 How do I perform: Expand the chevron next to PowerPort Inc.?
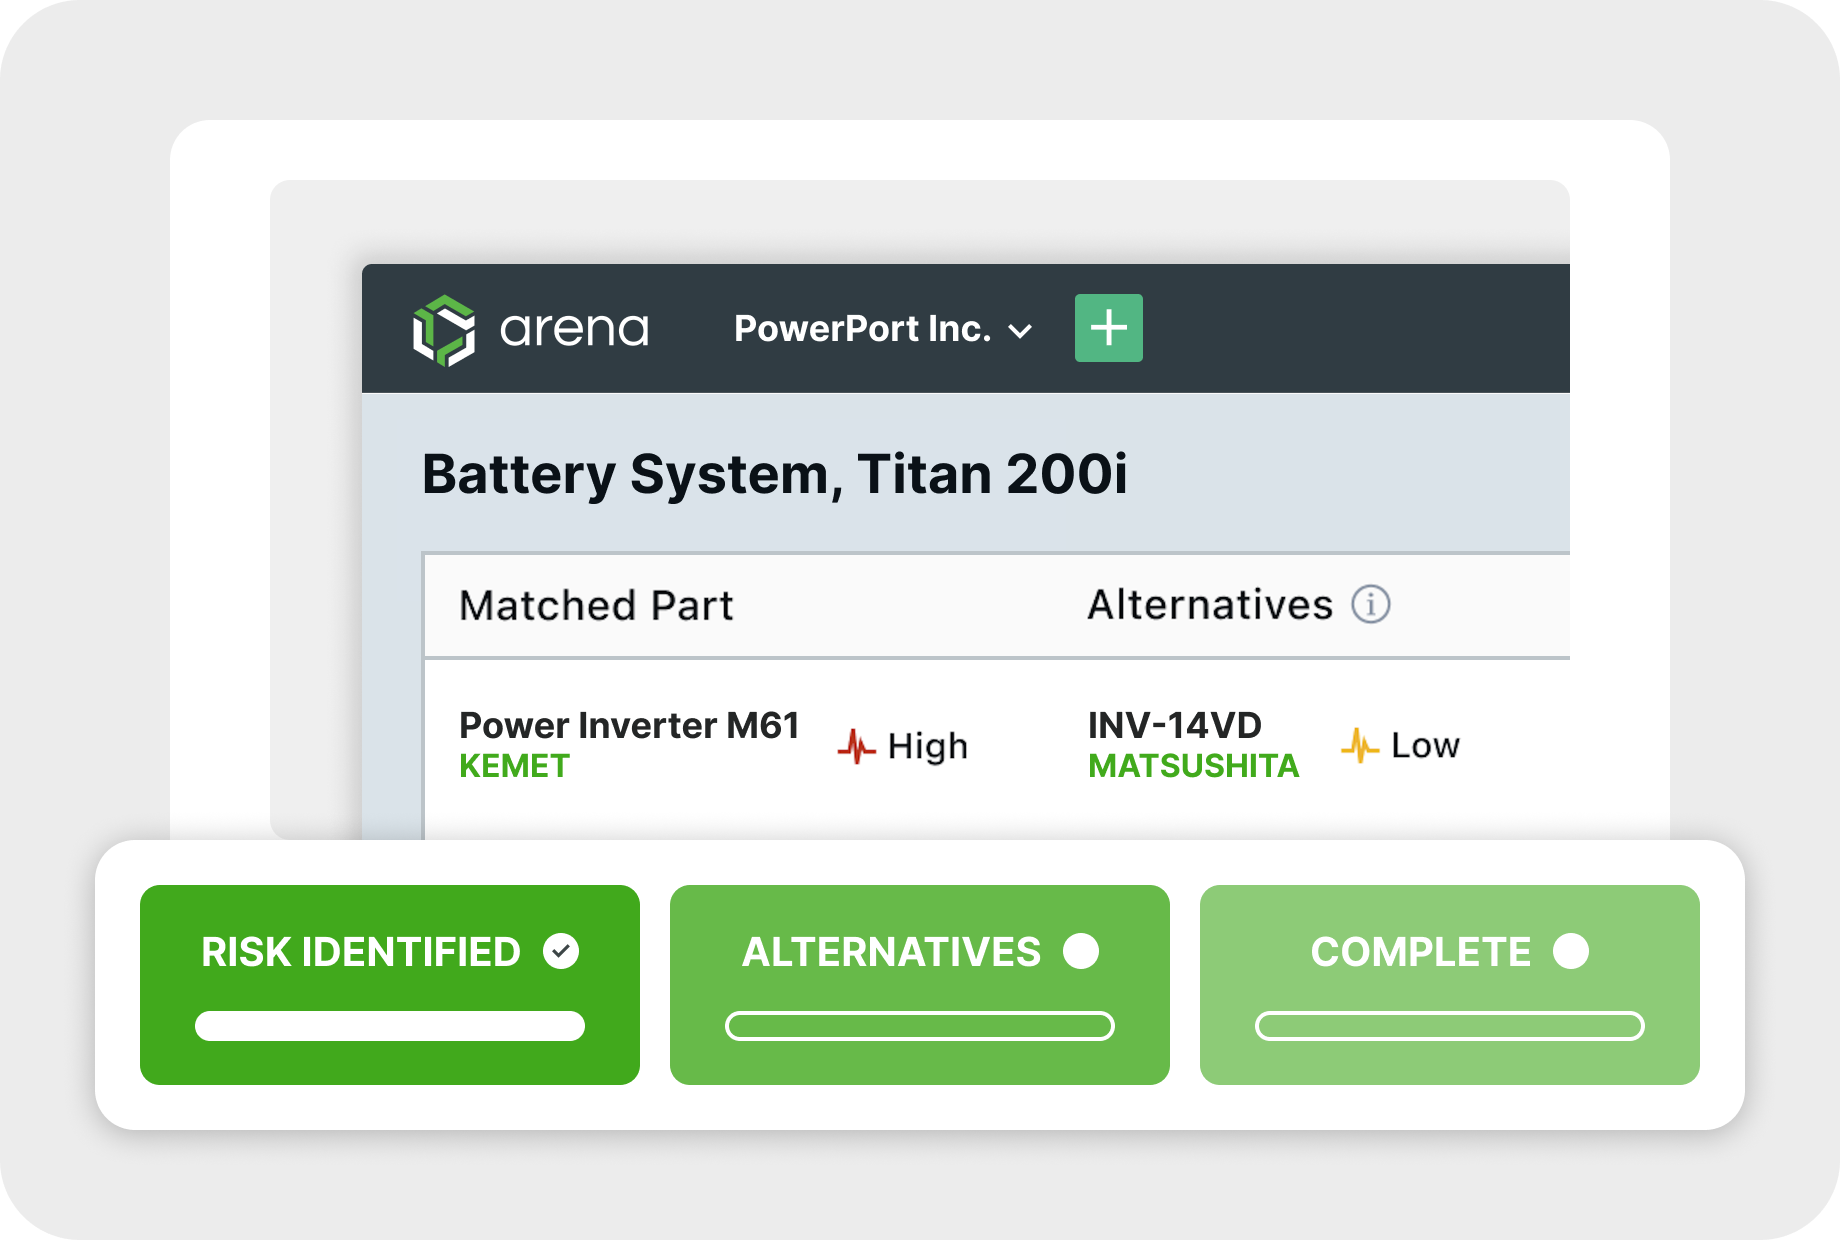[1020, 332]
